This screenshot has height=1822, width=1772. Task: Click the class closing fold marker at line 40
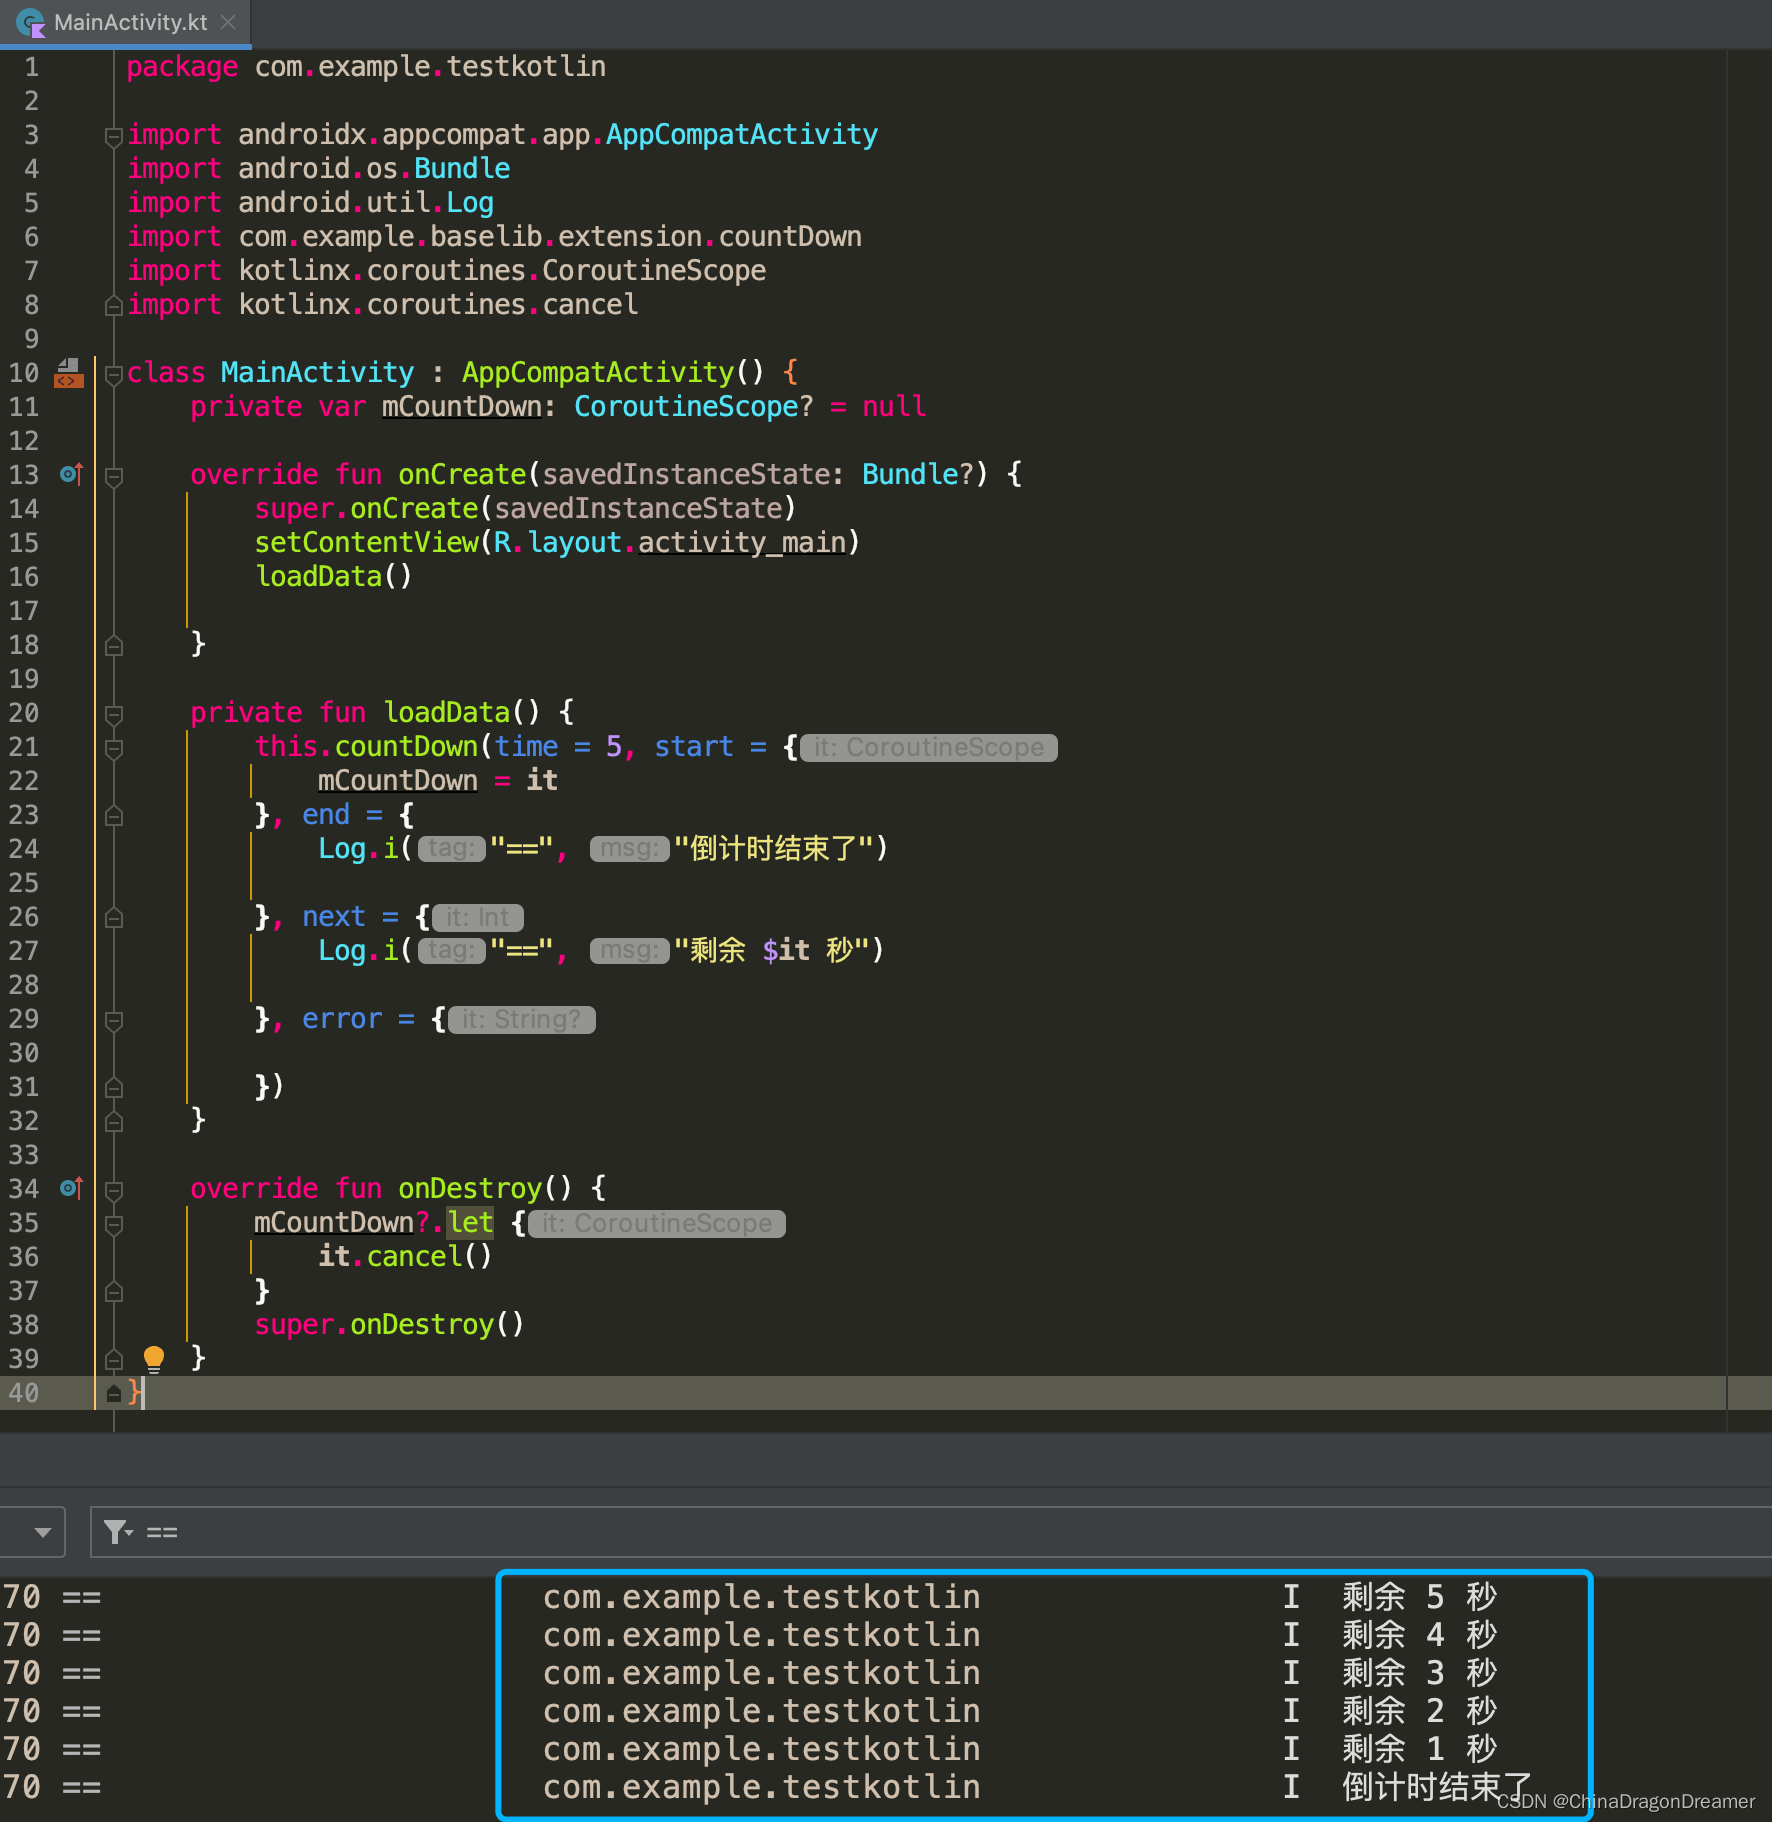(114, 1393)
